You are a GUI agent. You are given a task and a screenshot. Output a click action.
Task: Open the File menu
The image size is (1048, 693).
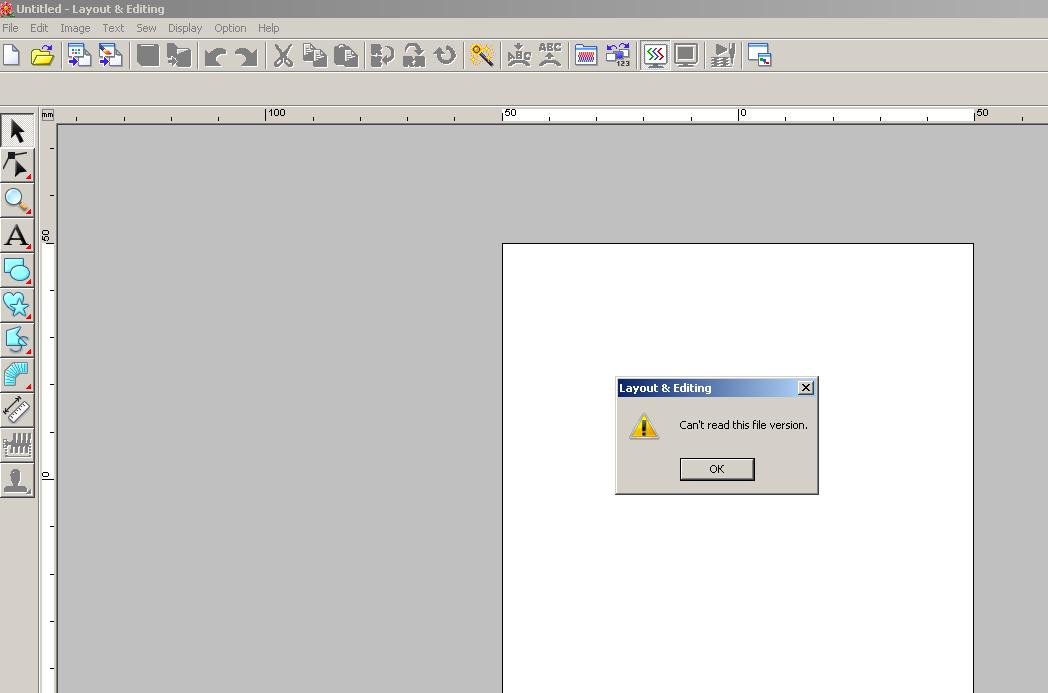click(x=10, y=28)
